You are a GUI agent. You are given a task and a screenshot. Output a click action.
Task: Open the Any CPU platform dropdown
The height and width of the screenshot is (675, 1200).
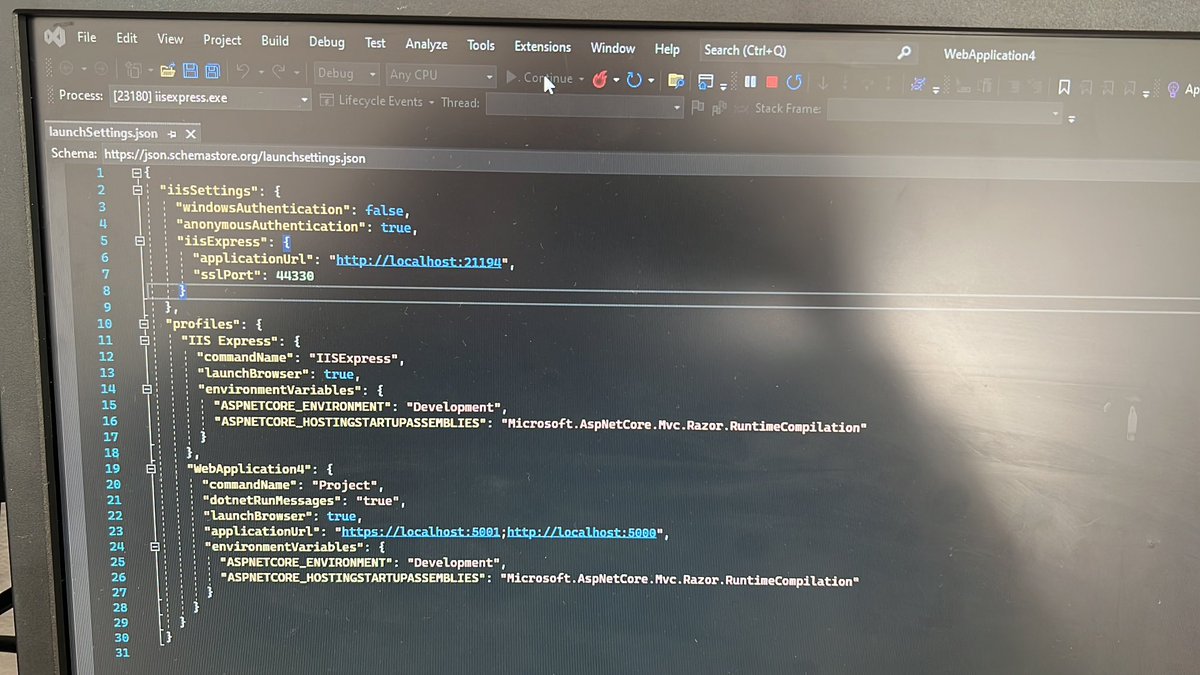[x=441, y=75]
